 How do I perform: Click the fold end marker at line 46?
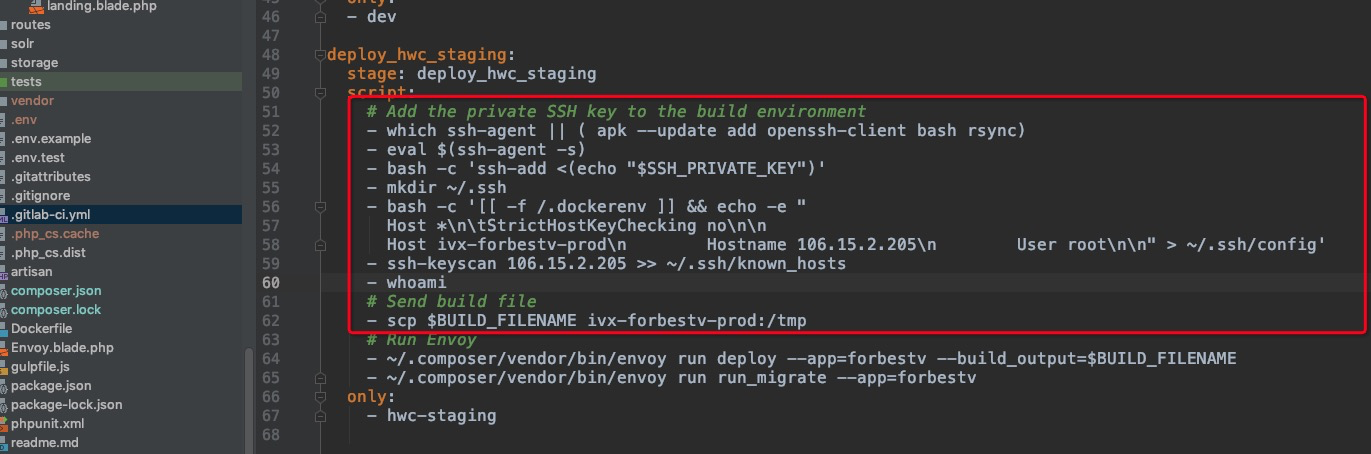pyautogui.click(x=320, y=17)
